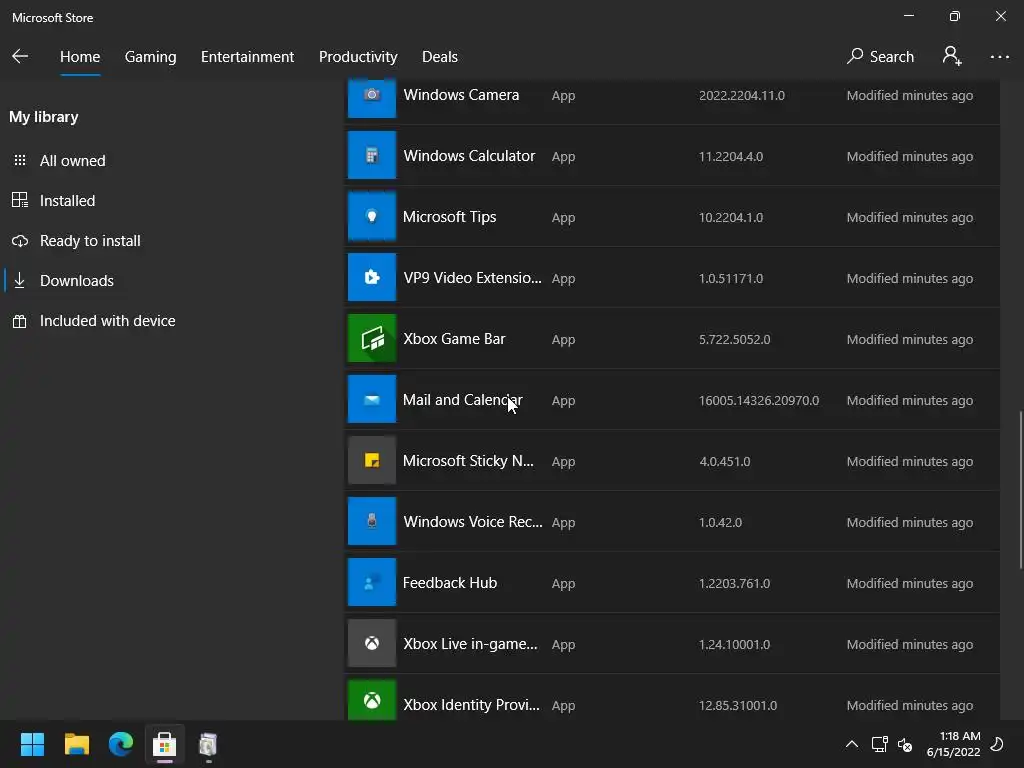Image resolution: width=1024 pixels, height=768 pixels.
Task: Click the Xbox Game Bar icon
Action: (372, 338)
